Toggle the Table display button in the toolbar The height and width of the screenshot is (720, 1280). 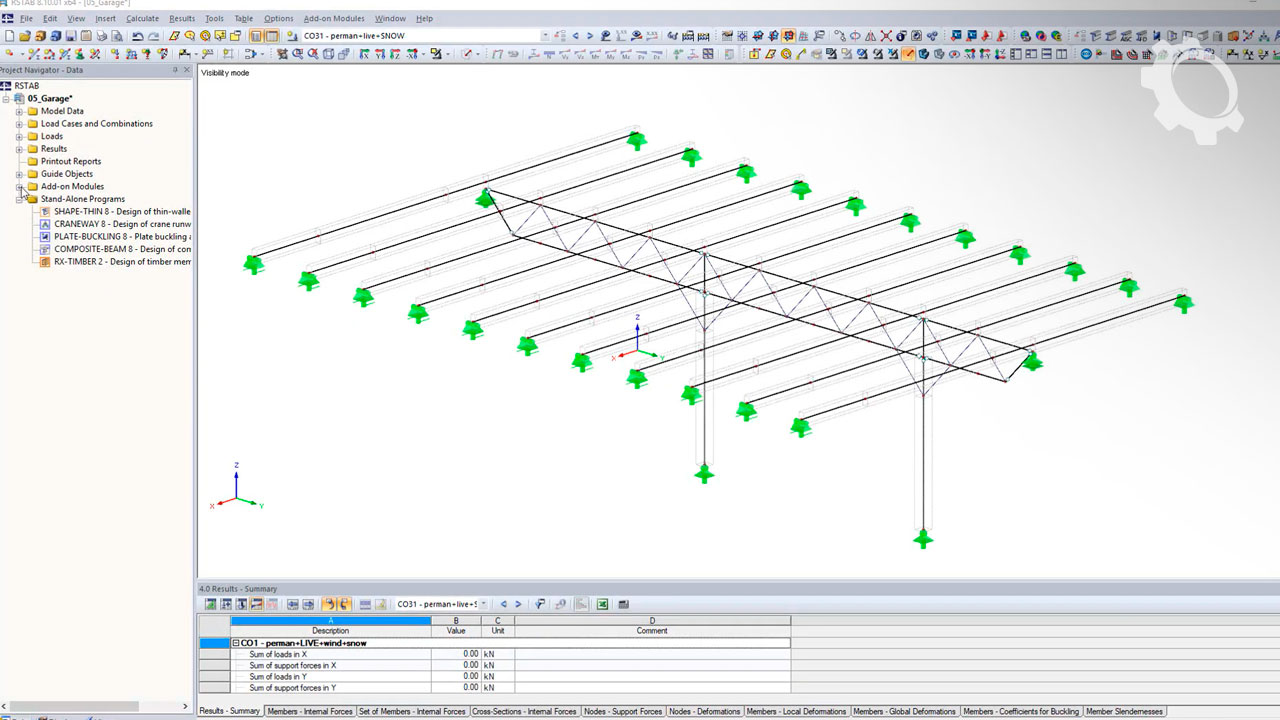271,36
